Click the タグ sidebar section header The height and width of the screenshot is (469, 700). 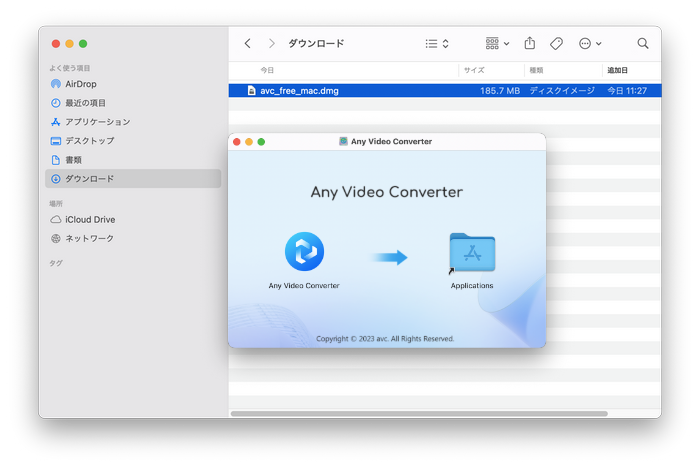click(56, 263)
